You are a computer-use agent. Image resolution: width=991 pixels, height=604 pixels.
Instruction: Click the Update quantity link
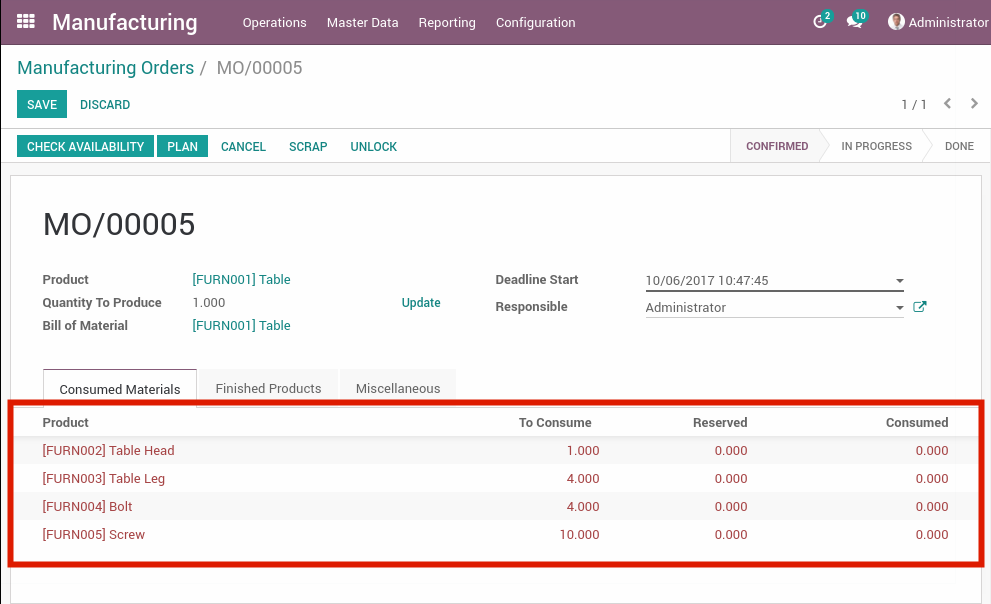421,303
